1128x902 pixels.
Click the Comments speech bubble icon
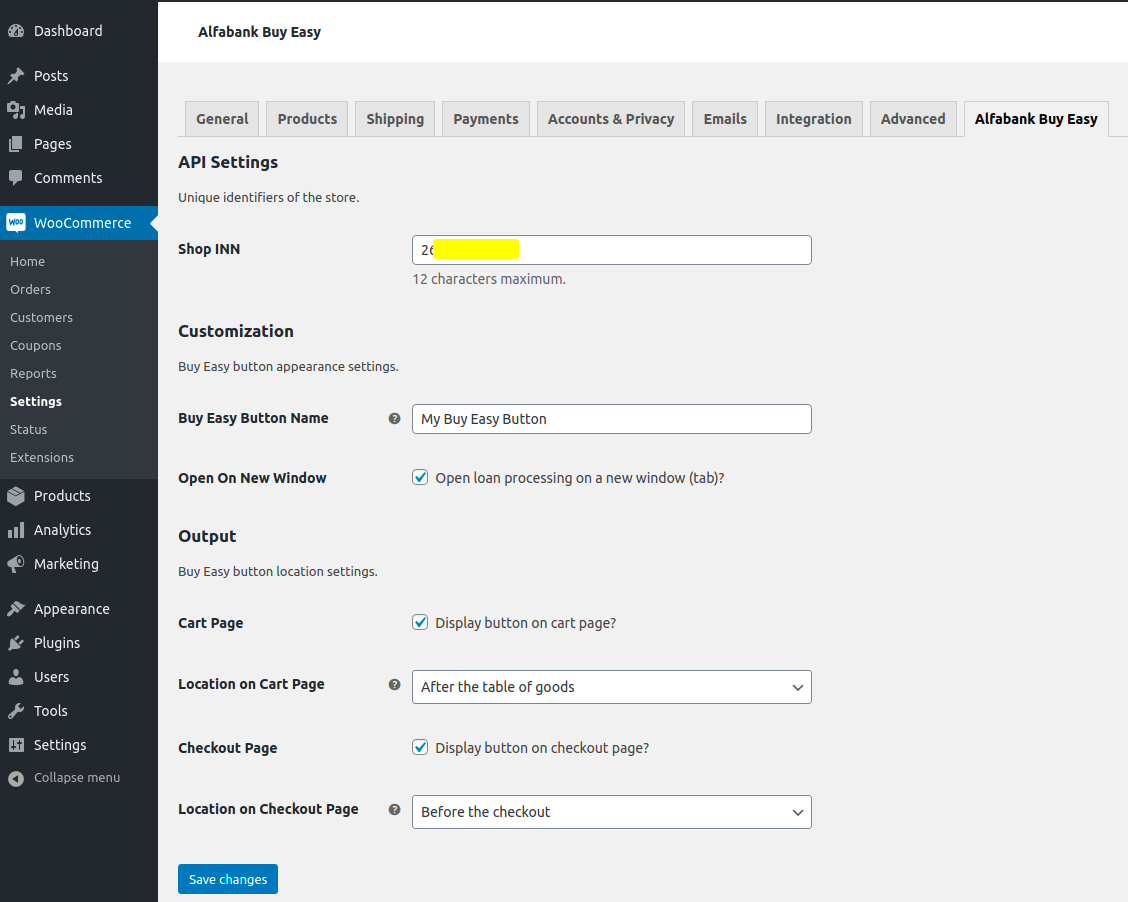pyautogui.click(x=16, y=178)
